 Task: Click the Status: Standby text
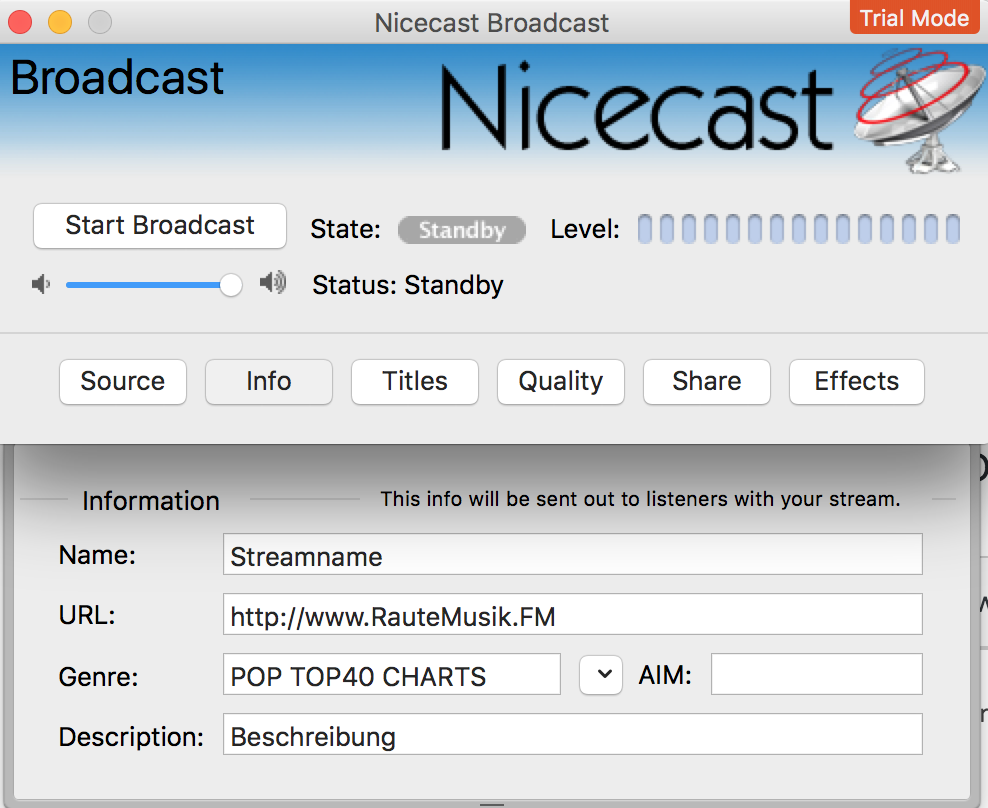pyautogui.click(x=408, y=285)
